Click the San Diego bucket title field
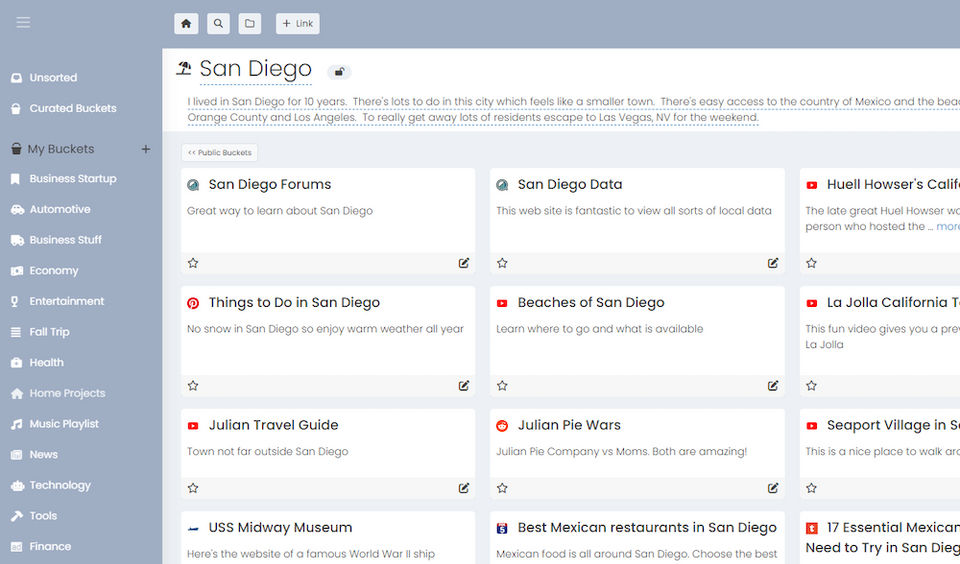 pyautogui.click(x=255, y=69)
